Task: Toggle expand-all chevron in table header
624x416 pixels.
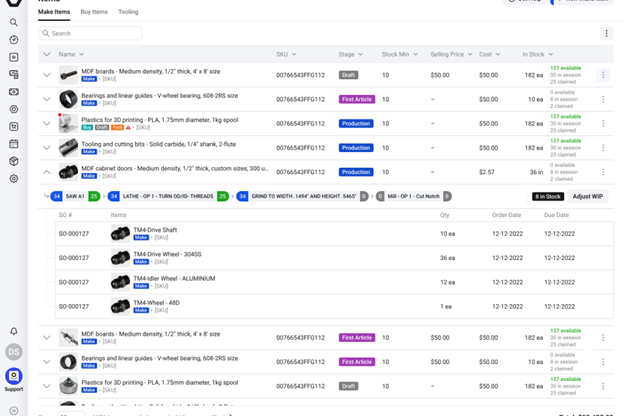Action: click(47, 54)
